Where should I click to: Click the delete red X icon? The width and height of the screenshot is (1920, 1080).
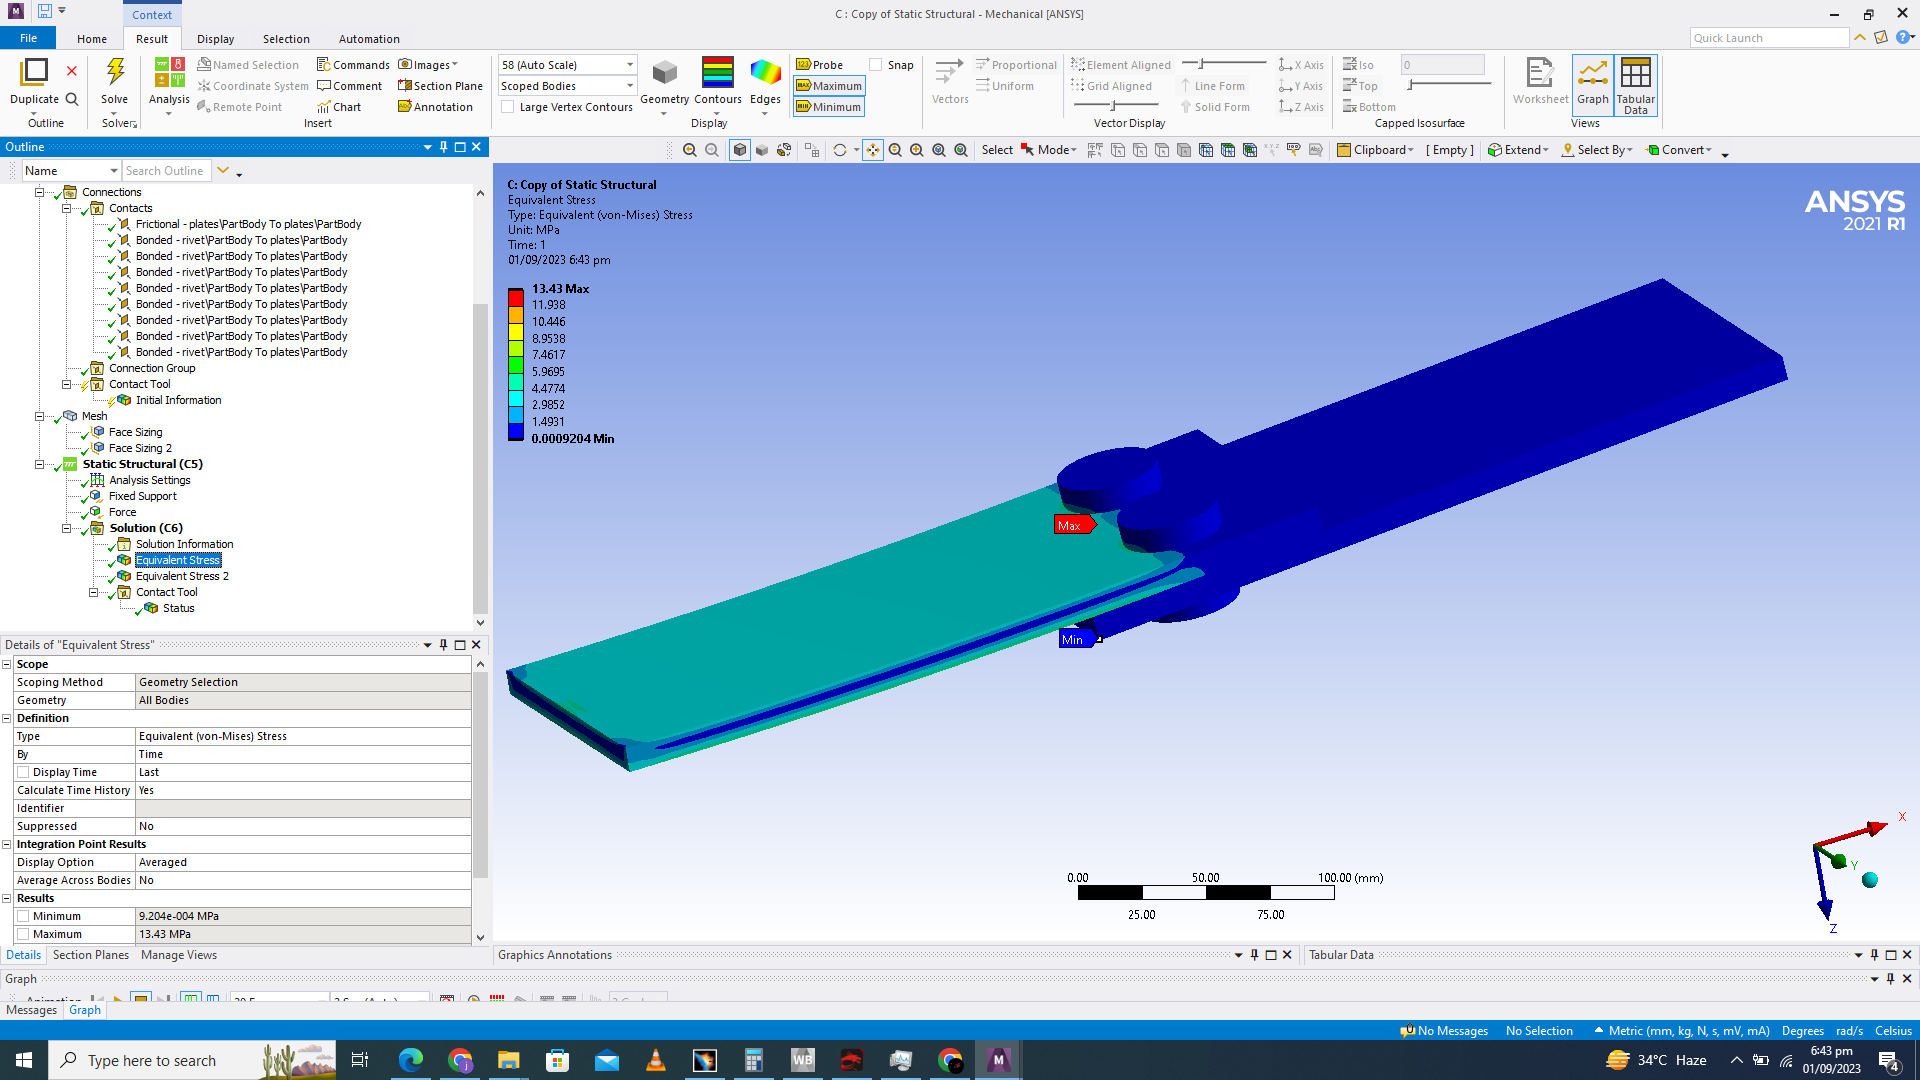(72, 71)
